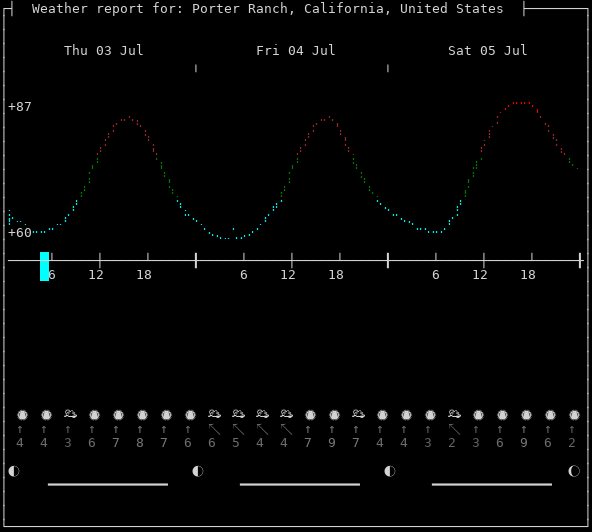Click the northwest wind arrow above speed 5
Screen dimensions: 592x532
click(238, 429)
